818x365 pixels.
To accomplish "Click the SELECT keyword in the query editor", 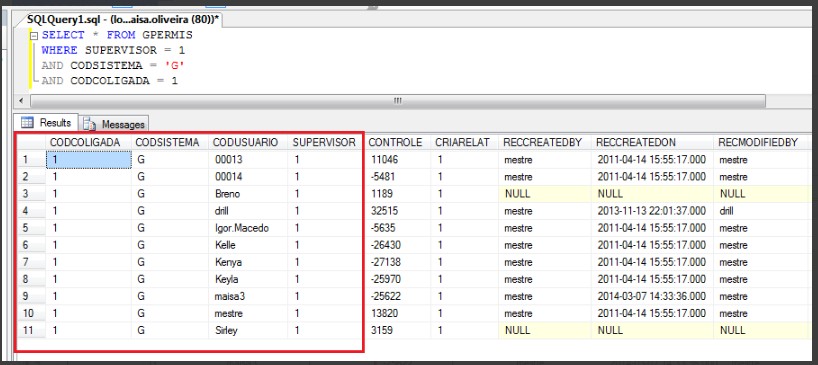I will (63, 35).
